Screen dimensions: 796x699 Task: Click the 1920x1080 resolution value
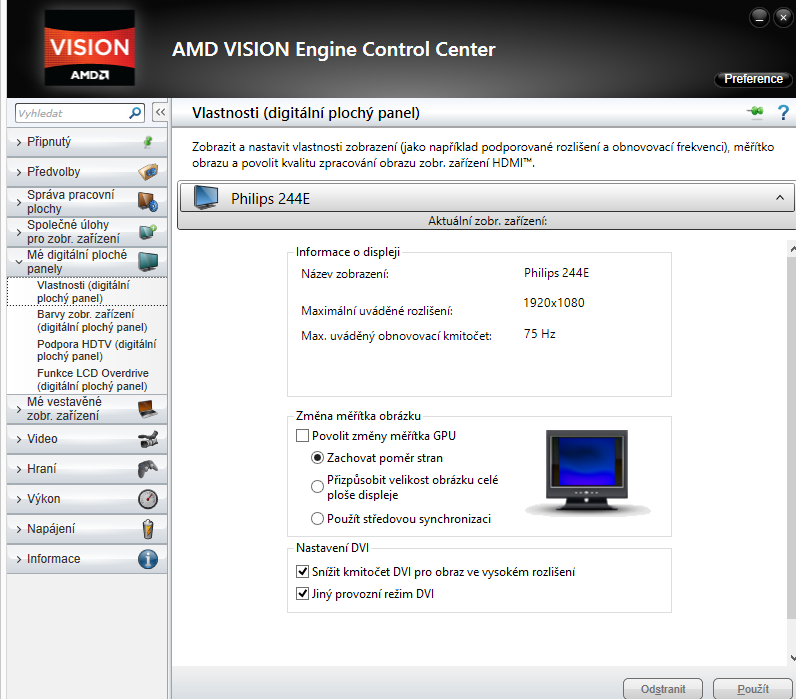(554, 303)
